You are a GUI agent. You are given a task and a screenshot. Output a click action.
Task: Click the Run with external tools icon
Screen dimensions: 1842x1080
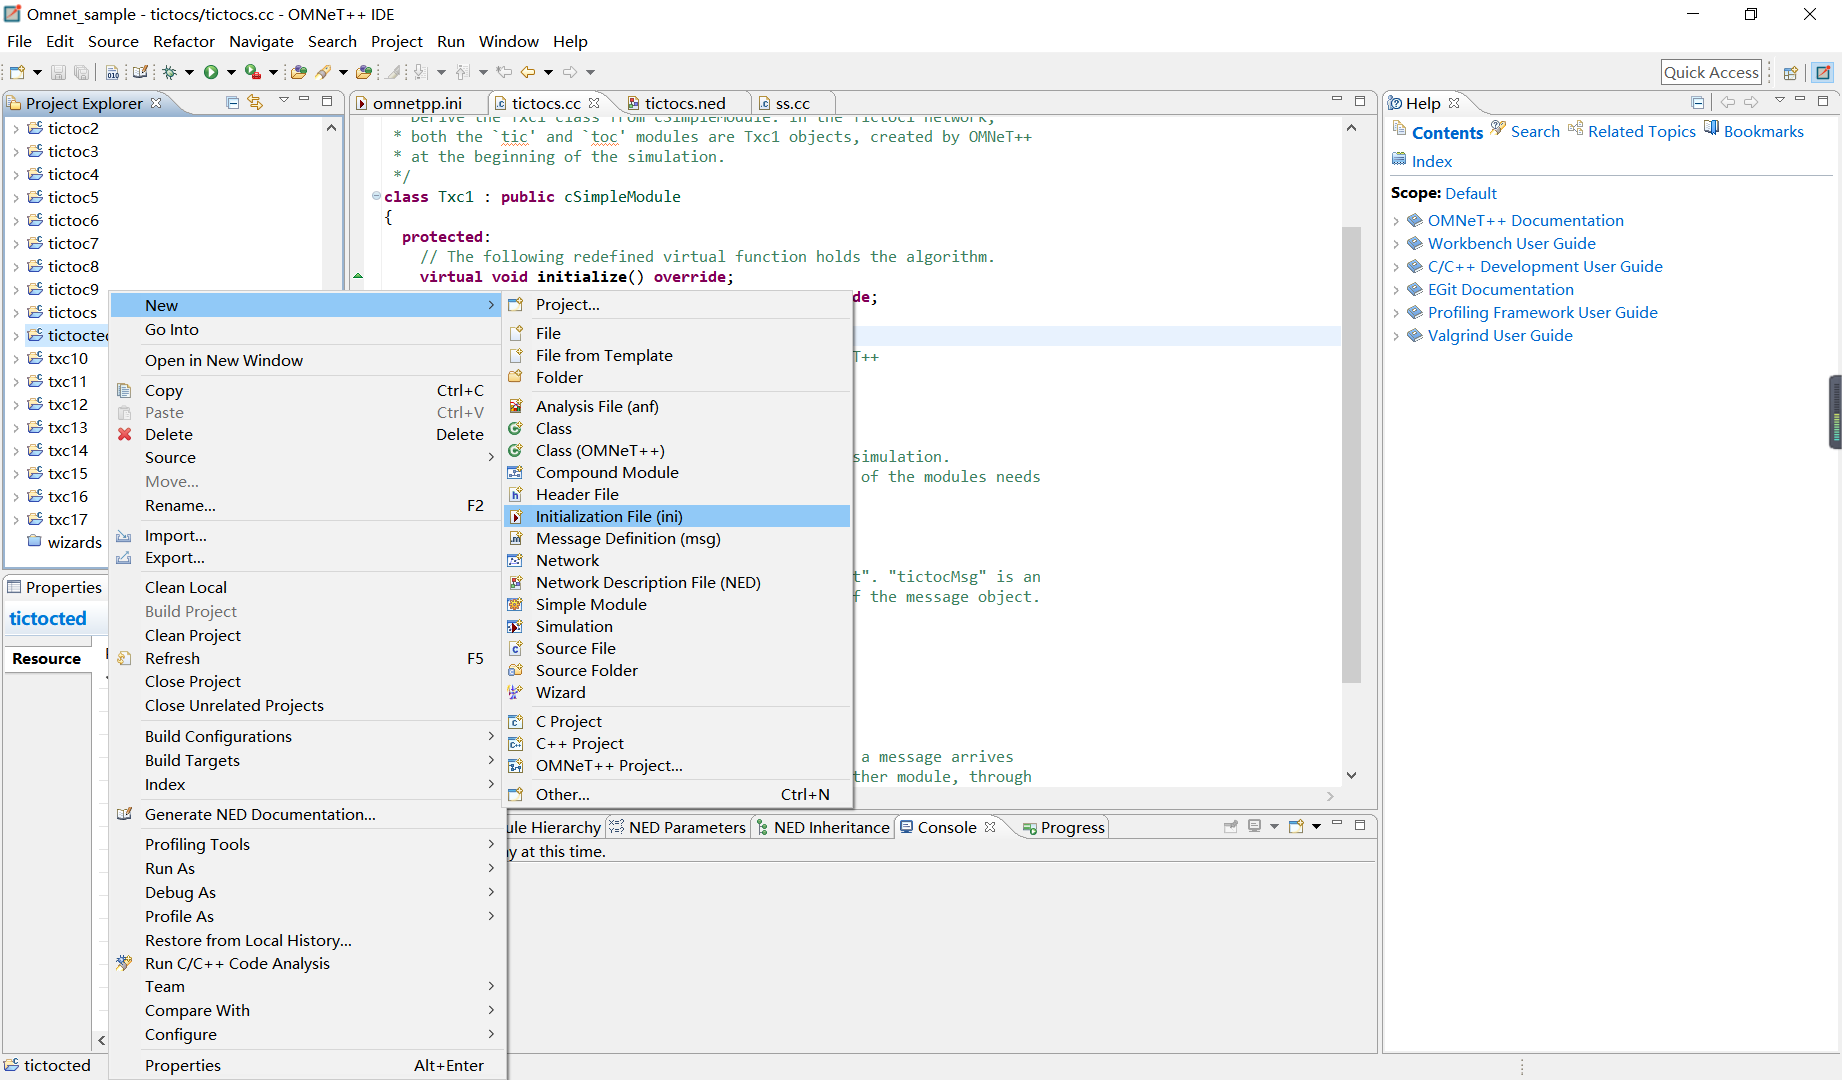[x=253, y=72]
